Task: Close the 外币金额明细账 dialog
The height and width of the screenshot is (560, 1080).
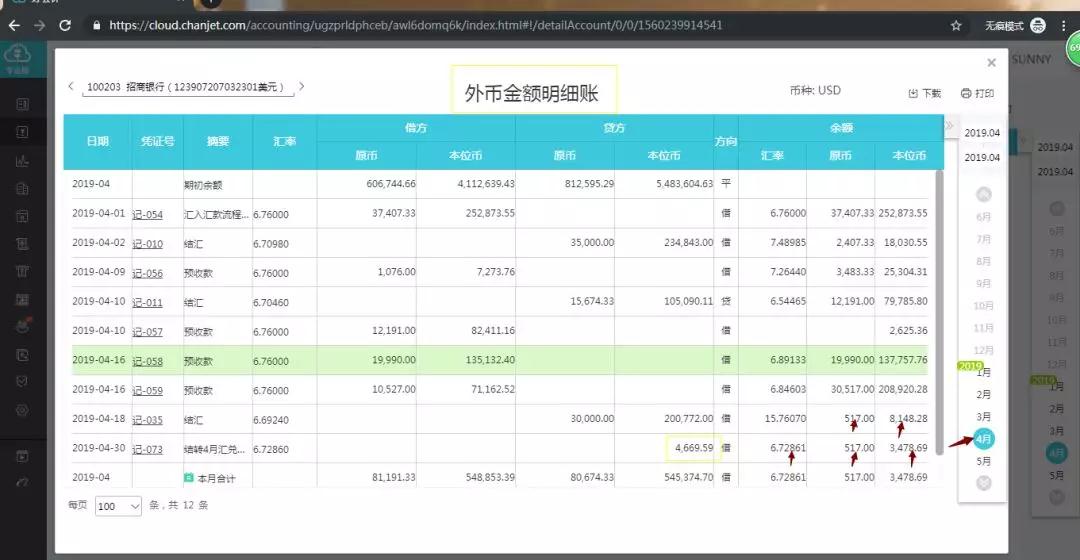Action: pyautogui.click(x=991, y=63)
